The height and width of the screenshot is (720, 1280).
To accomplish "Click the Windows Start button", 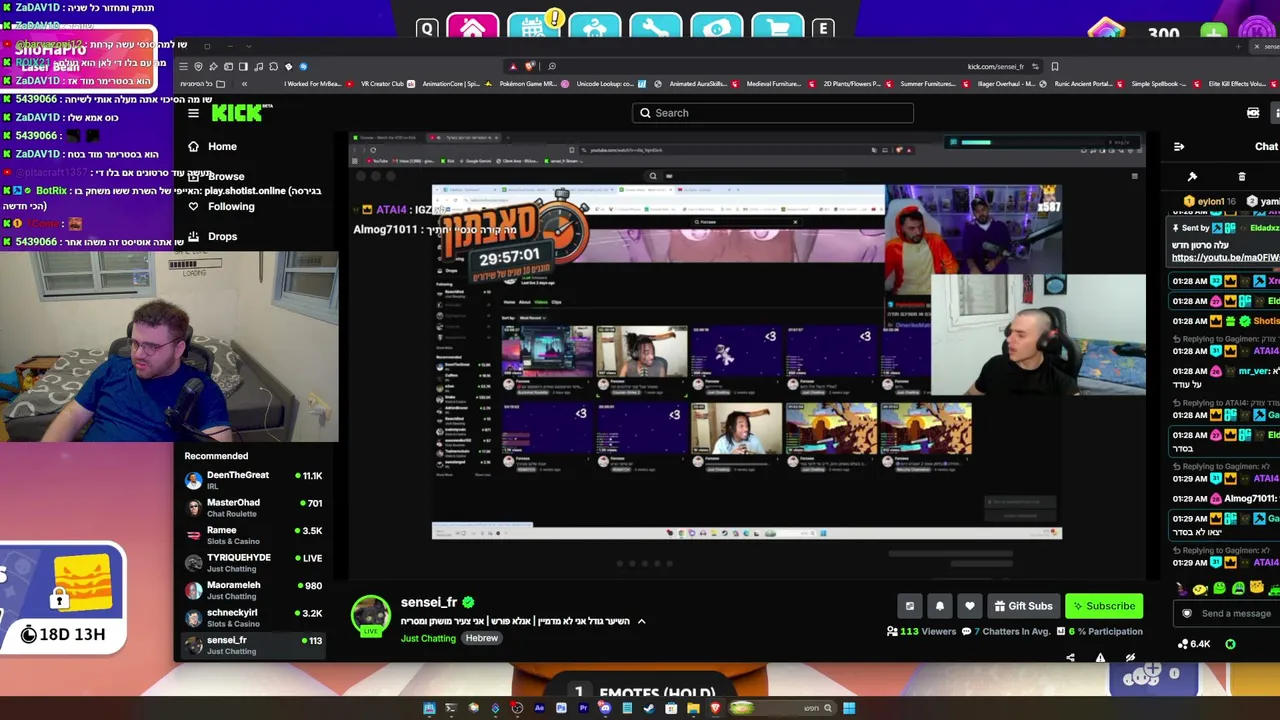I will tap(849, 708).
